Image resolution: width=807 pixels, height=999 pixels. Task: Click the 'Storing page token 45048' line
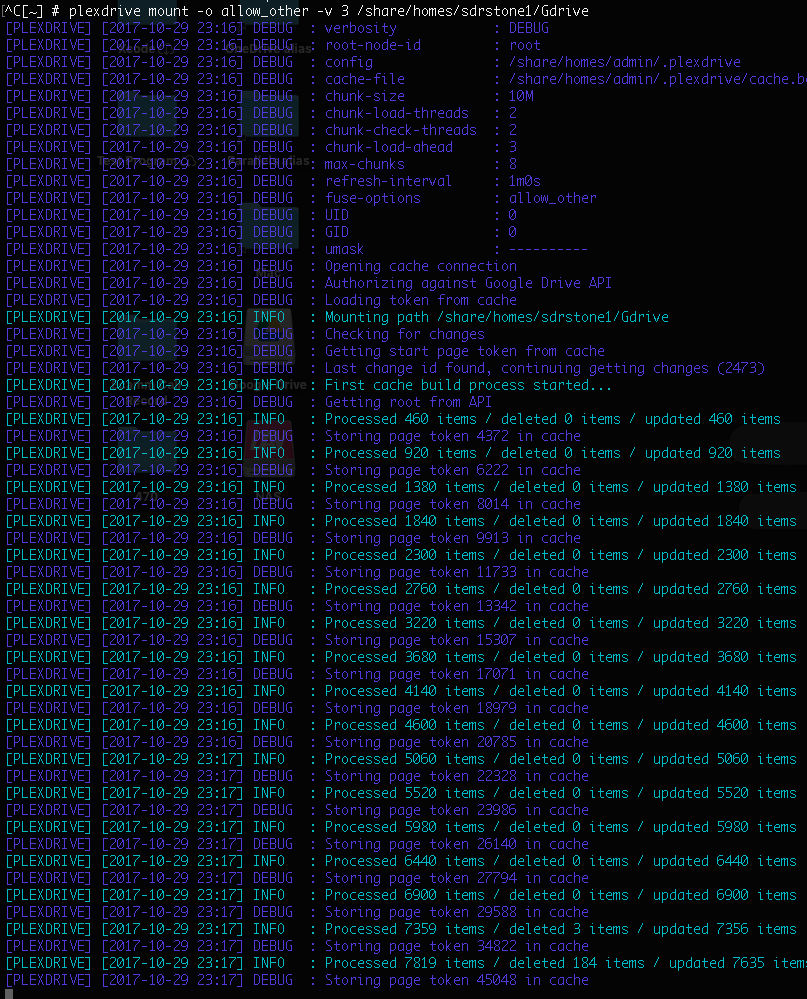pyautogui.click(x=456, y=980)
